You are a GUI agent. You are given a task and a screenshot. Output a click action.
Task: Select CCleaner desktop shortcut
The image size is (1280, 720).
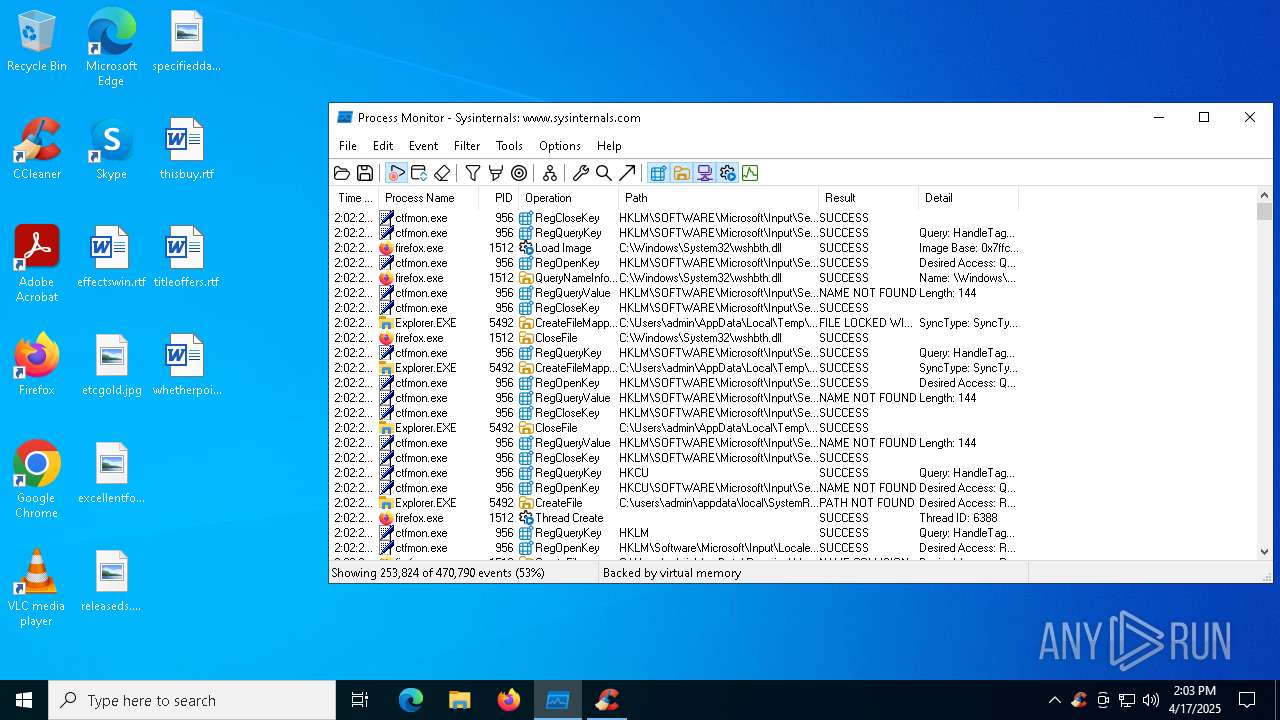[37, 149]
